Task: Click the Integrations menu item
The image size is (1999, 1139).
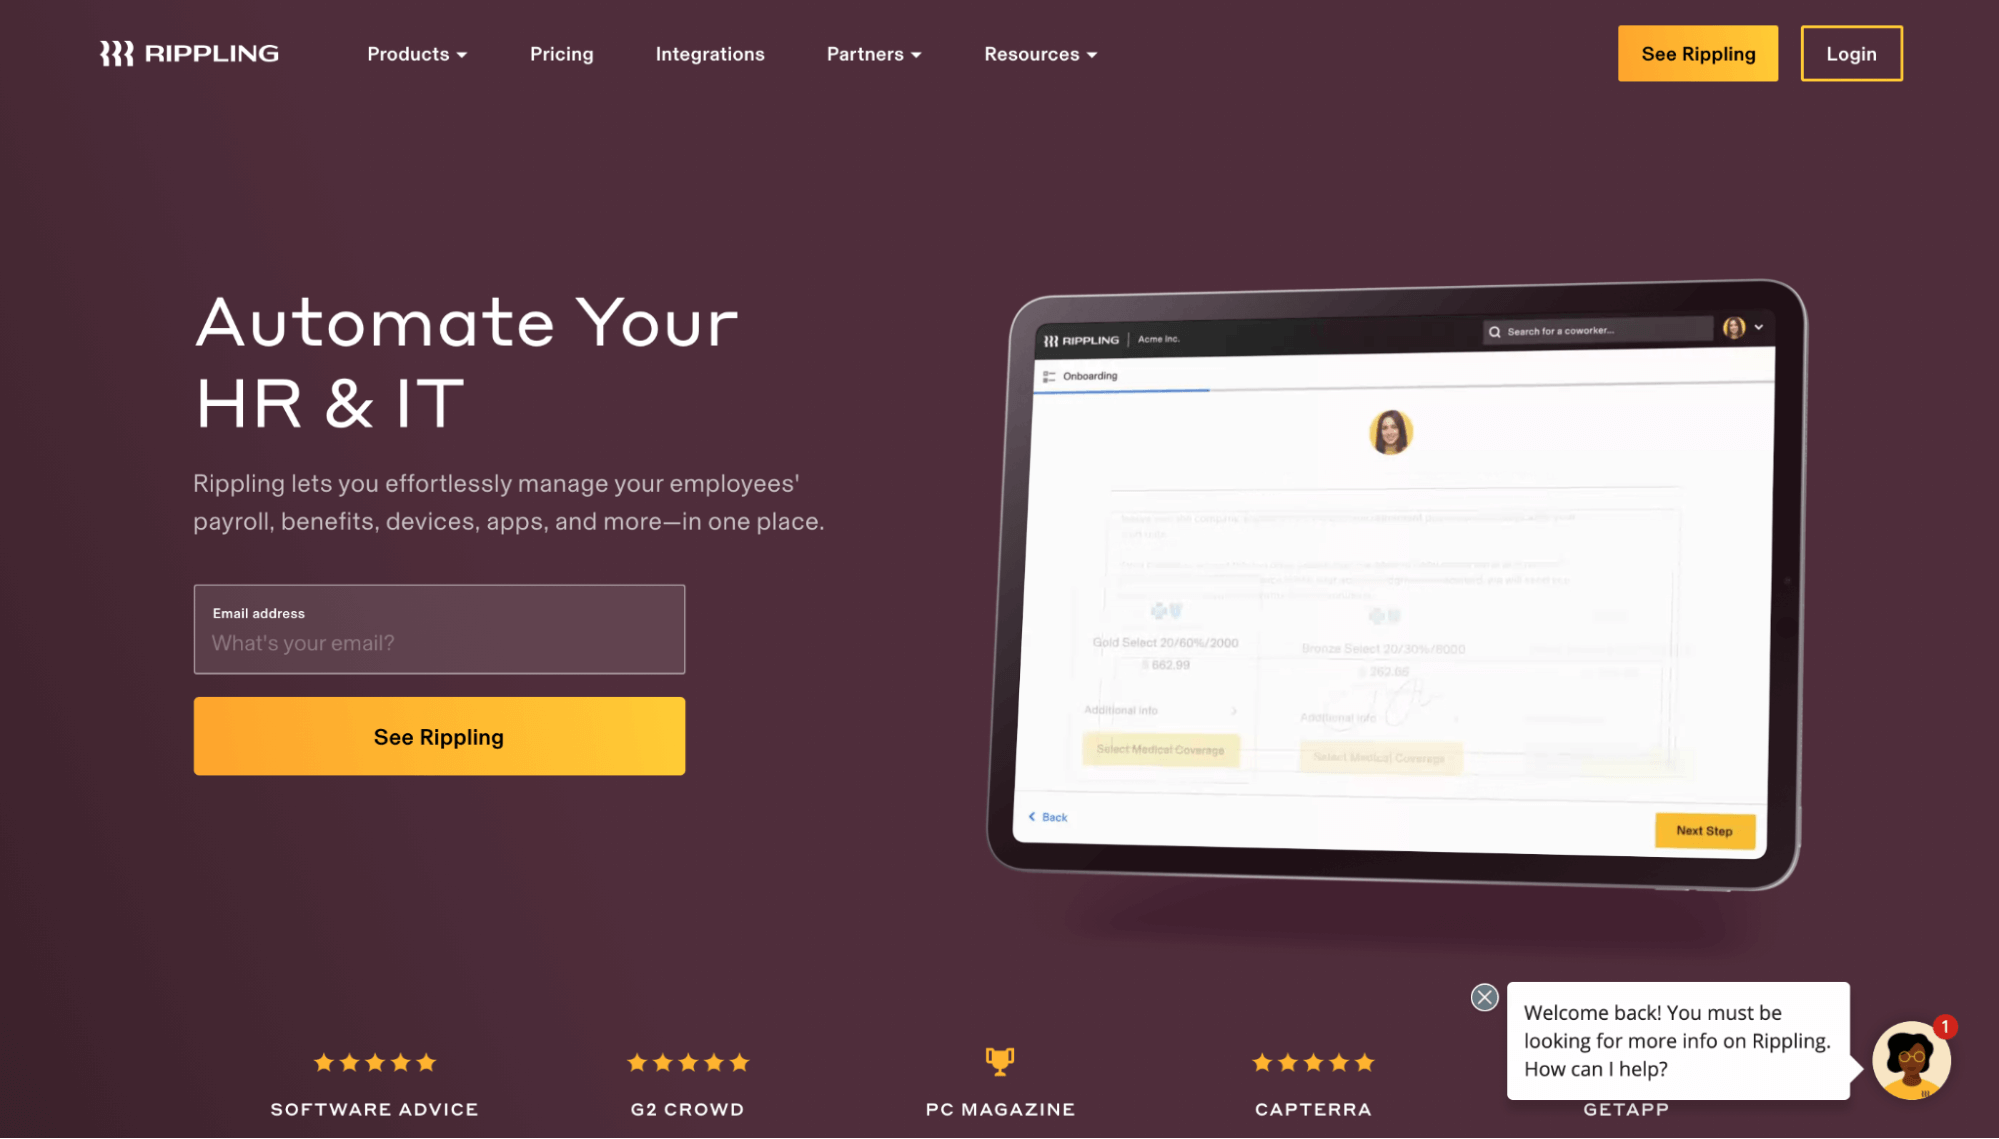Action: [x=710, y=54]
